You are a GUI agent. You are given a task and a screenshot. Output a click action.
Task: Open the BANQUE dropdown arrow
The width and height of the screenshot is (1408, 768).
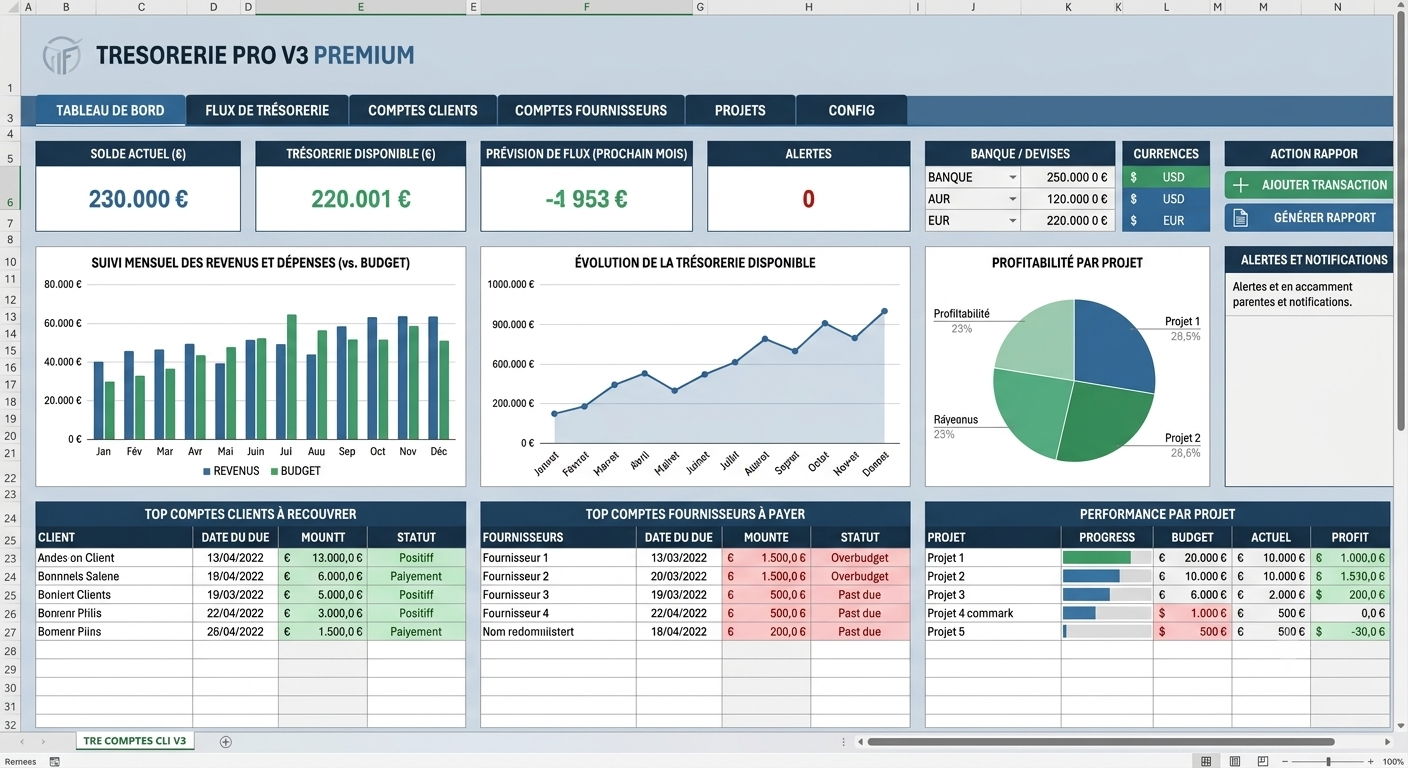click(1012, 178)
